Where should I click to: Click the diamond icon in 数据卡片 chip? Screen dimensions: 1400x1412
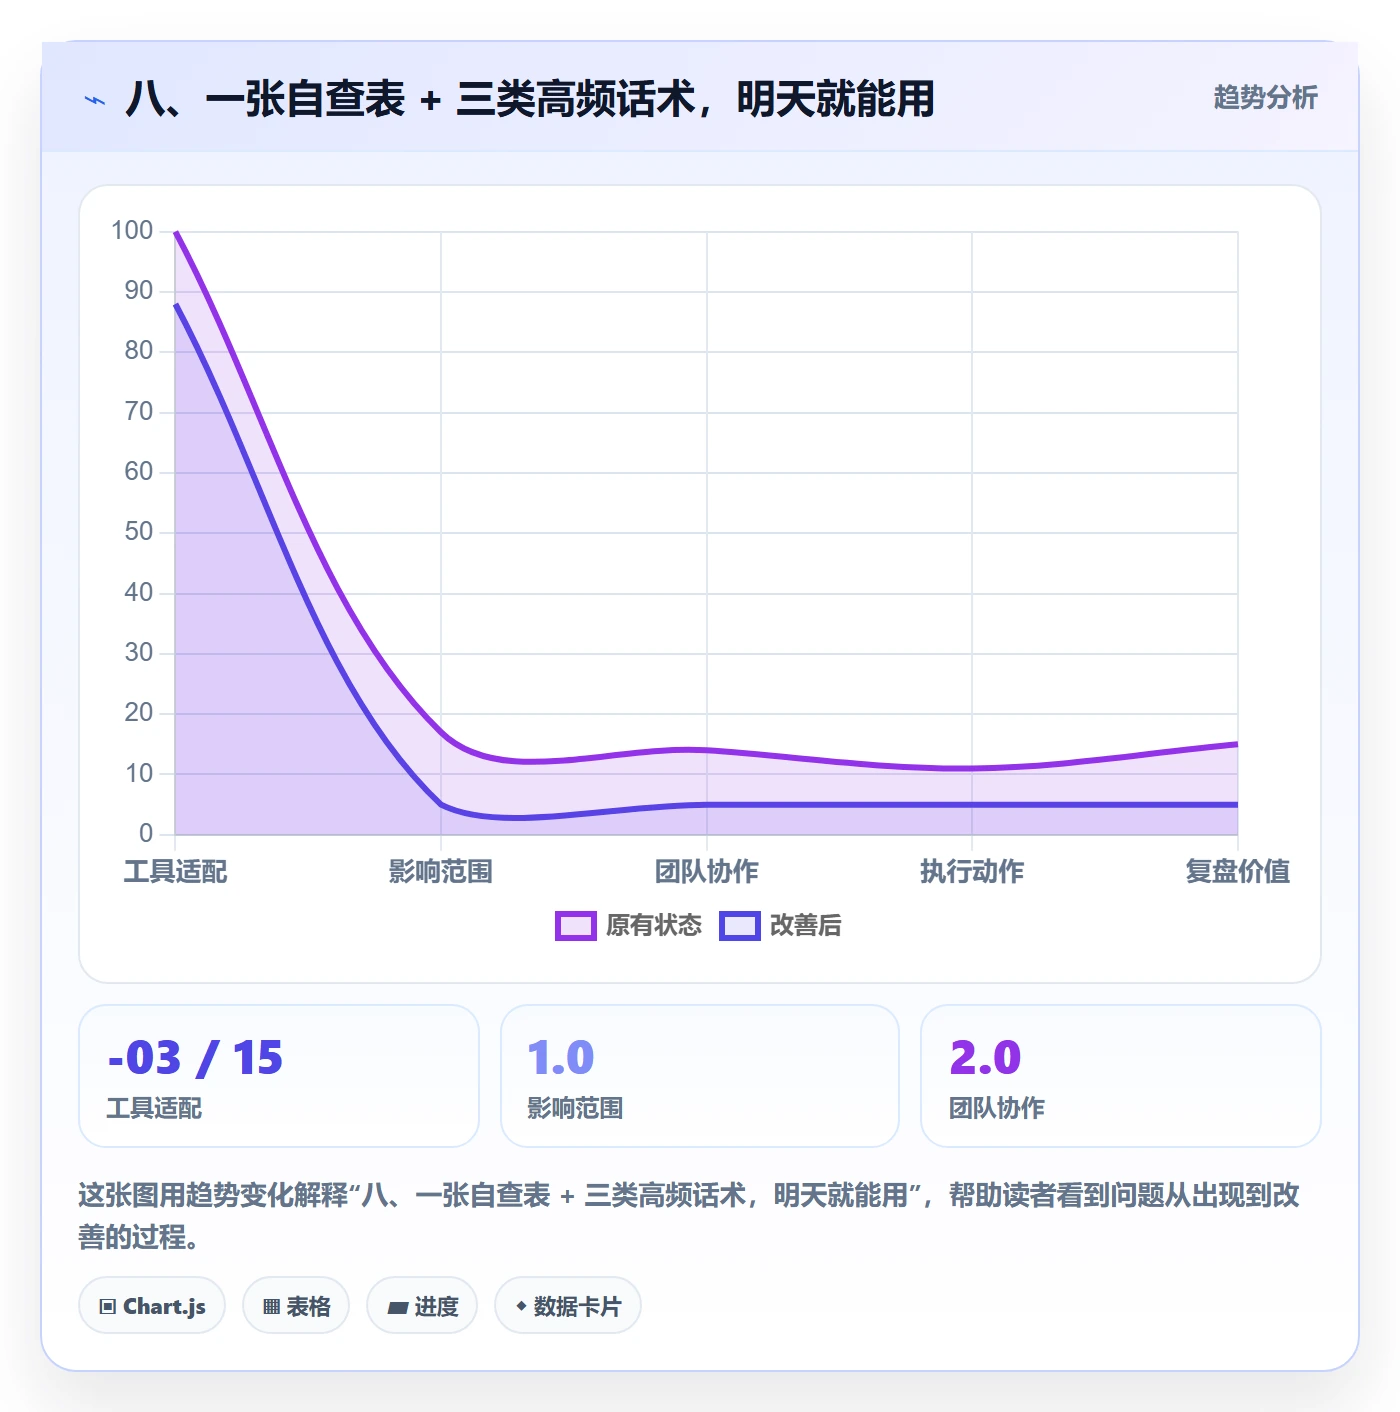[x=521, y=1306]
